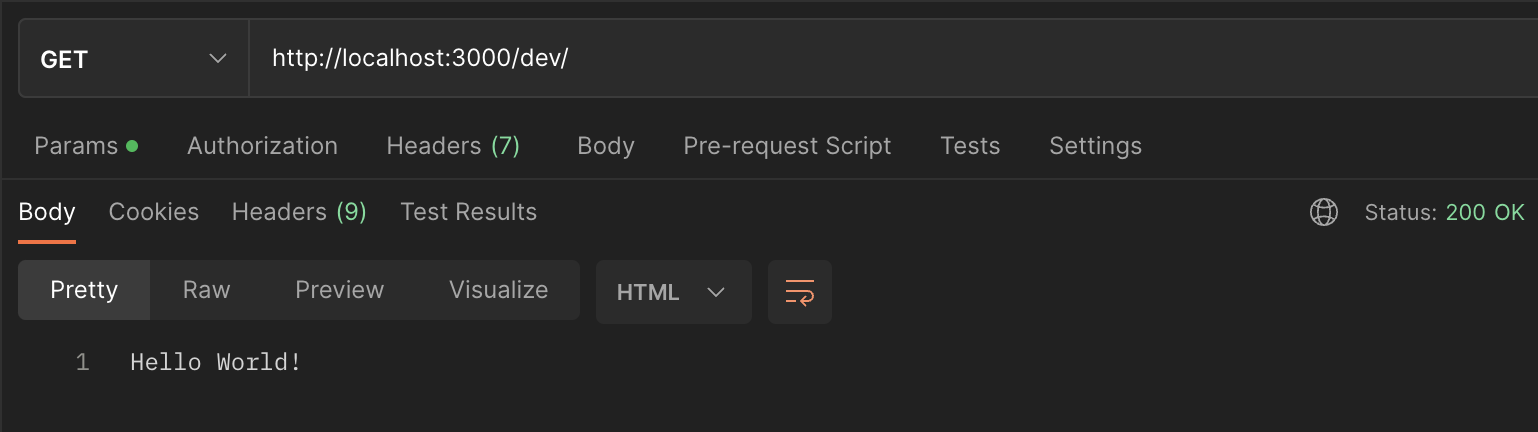This screenshot has width=1538, height=432.
Task: Open the request Body tab
Action: click(x=606, y=146)
